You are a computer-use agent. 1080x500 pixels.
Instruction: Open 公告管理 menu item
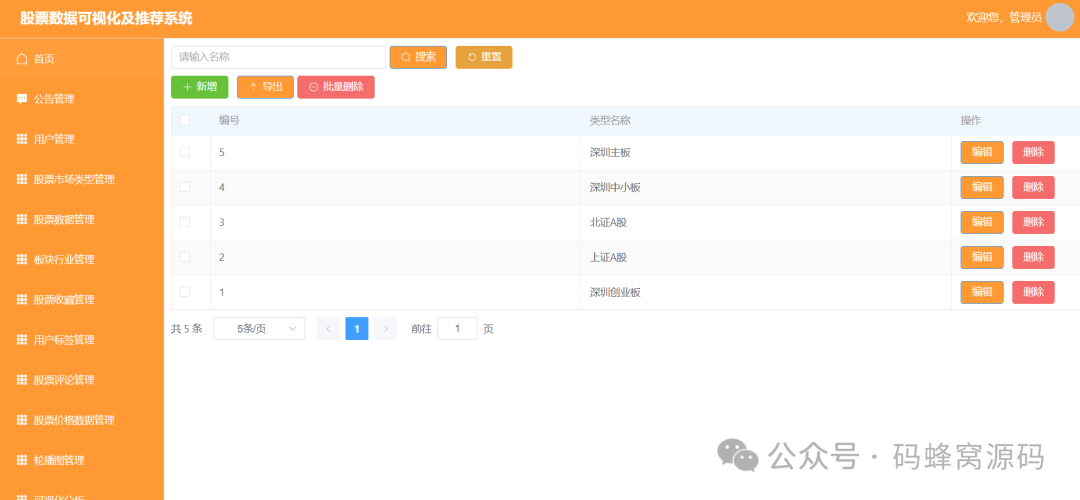(x=82, y=98)
